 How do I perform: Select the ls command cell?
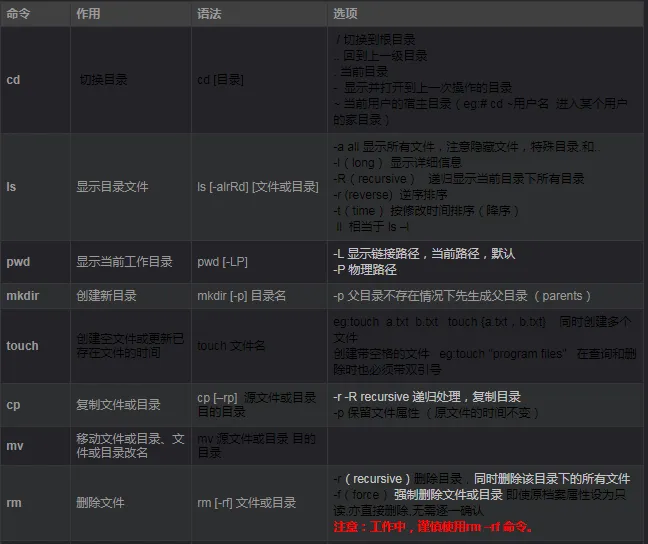35,187
